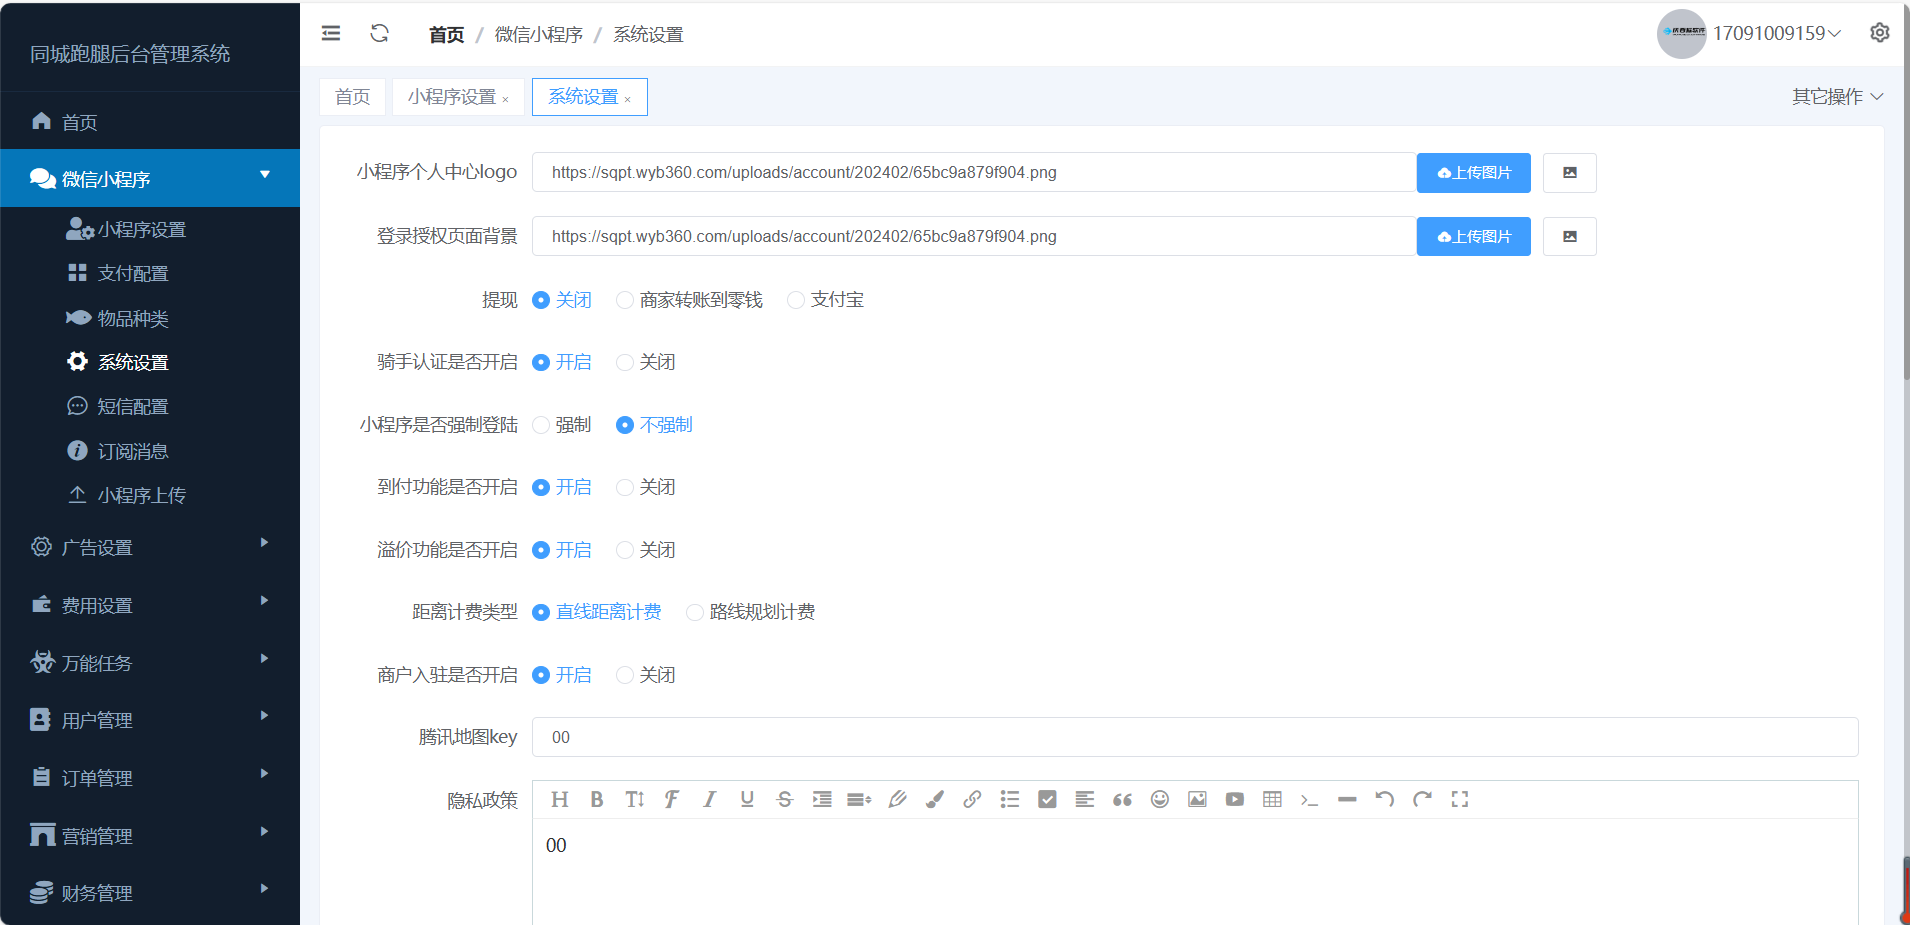Click undo icon in the editor toolbar
The width and height of the screenshot is (1910, 925).
[x=1385, y=799]
